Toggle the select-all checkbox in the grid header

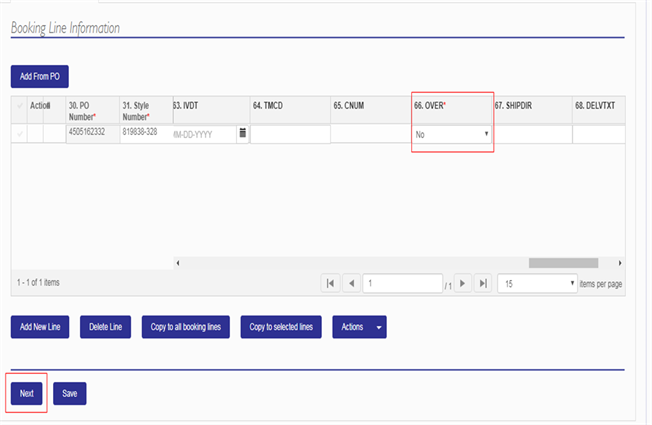[x=21, y=105]
